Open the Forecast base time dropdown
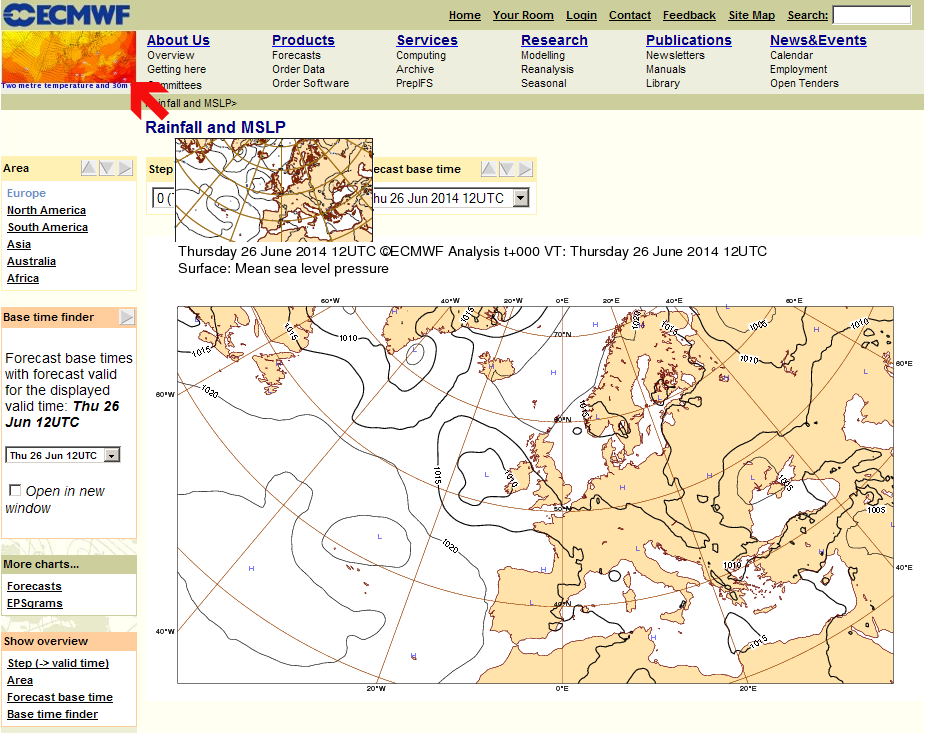The image size is (926, 733). coord(520,198)
